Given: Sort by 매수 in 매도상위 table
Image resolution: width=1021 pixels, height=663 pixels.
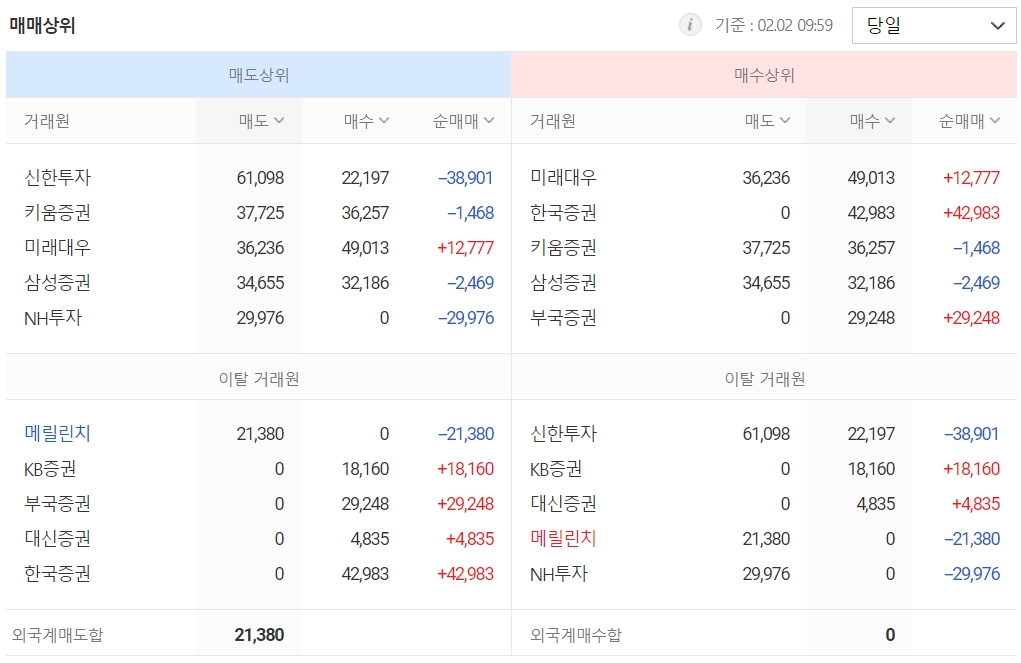Looking at the screenshot, I should pos(366,120).
